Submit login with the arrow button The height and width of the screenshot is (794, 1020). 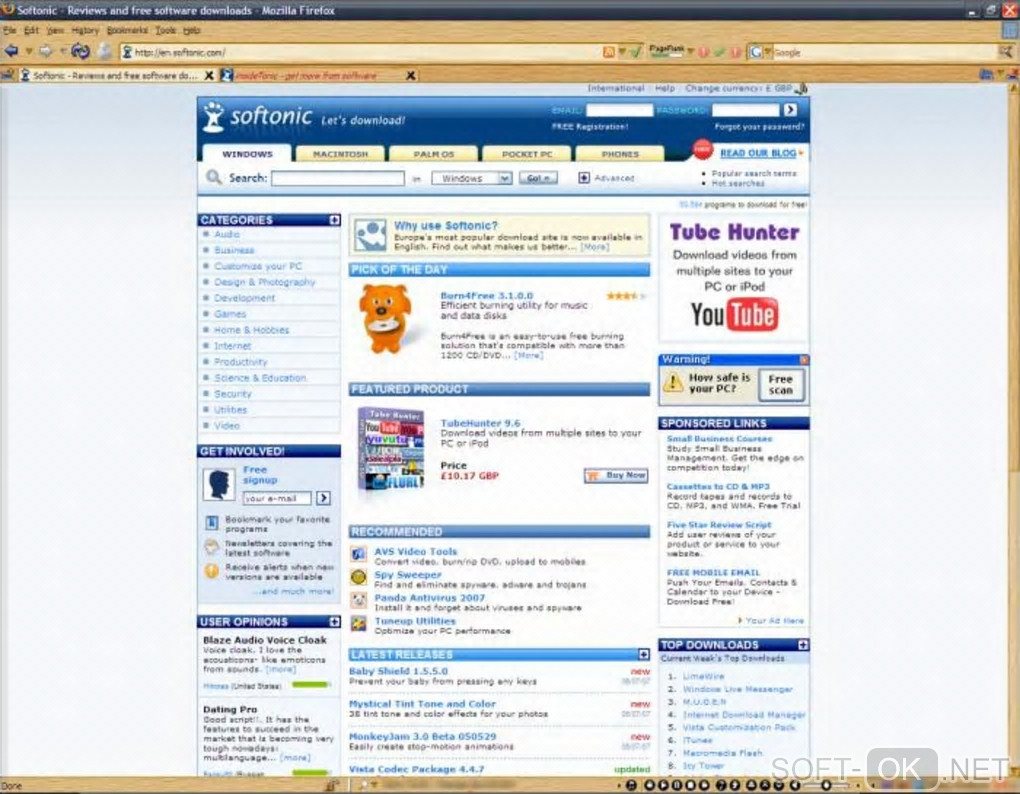click(x=790, y=110)
